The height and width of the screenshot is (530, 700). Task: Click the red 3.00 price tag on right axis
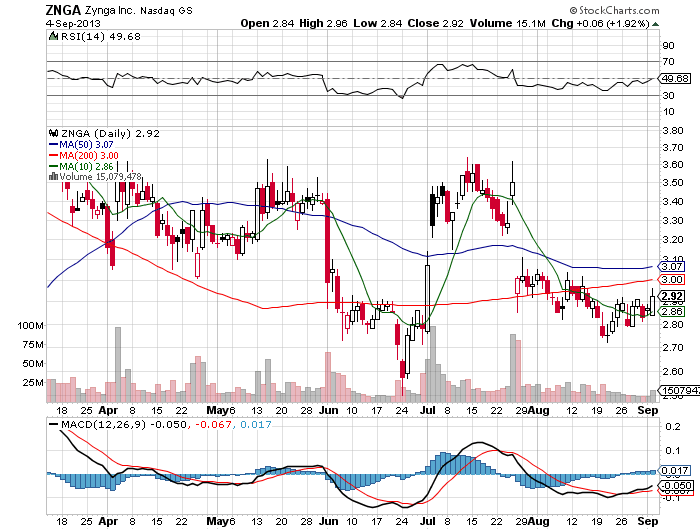point(672,280)
